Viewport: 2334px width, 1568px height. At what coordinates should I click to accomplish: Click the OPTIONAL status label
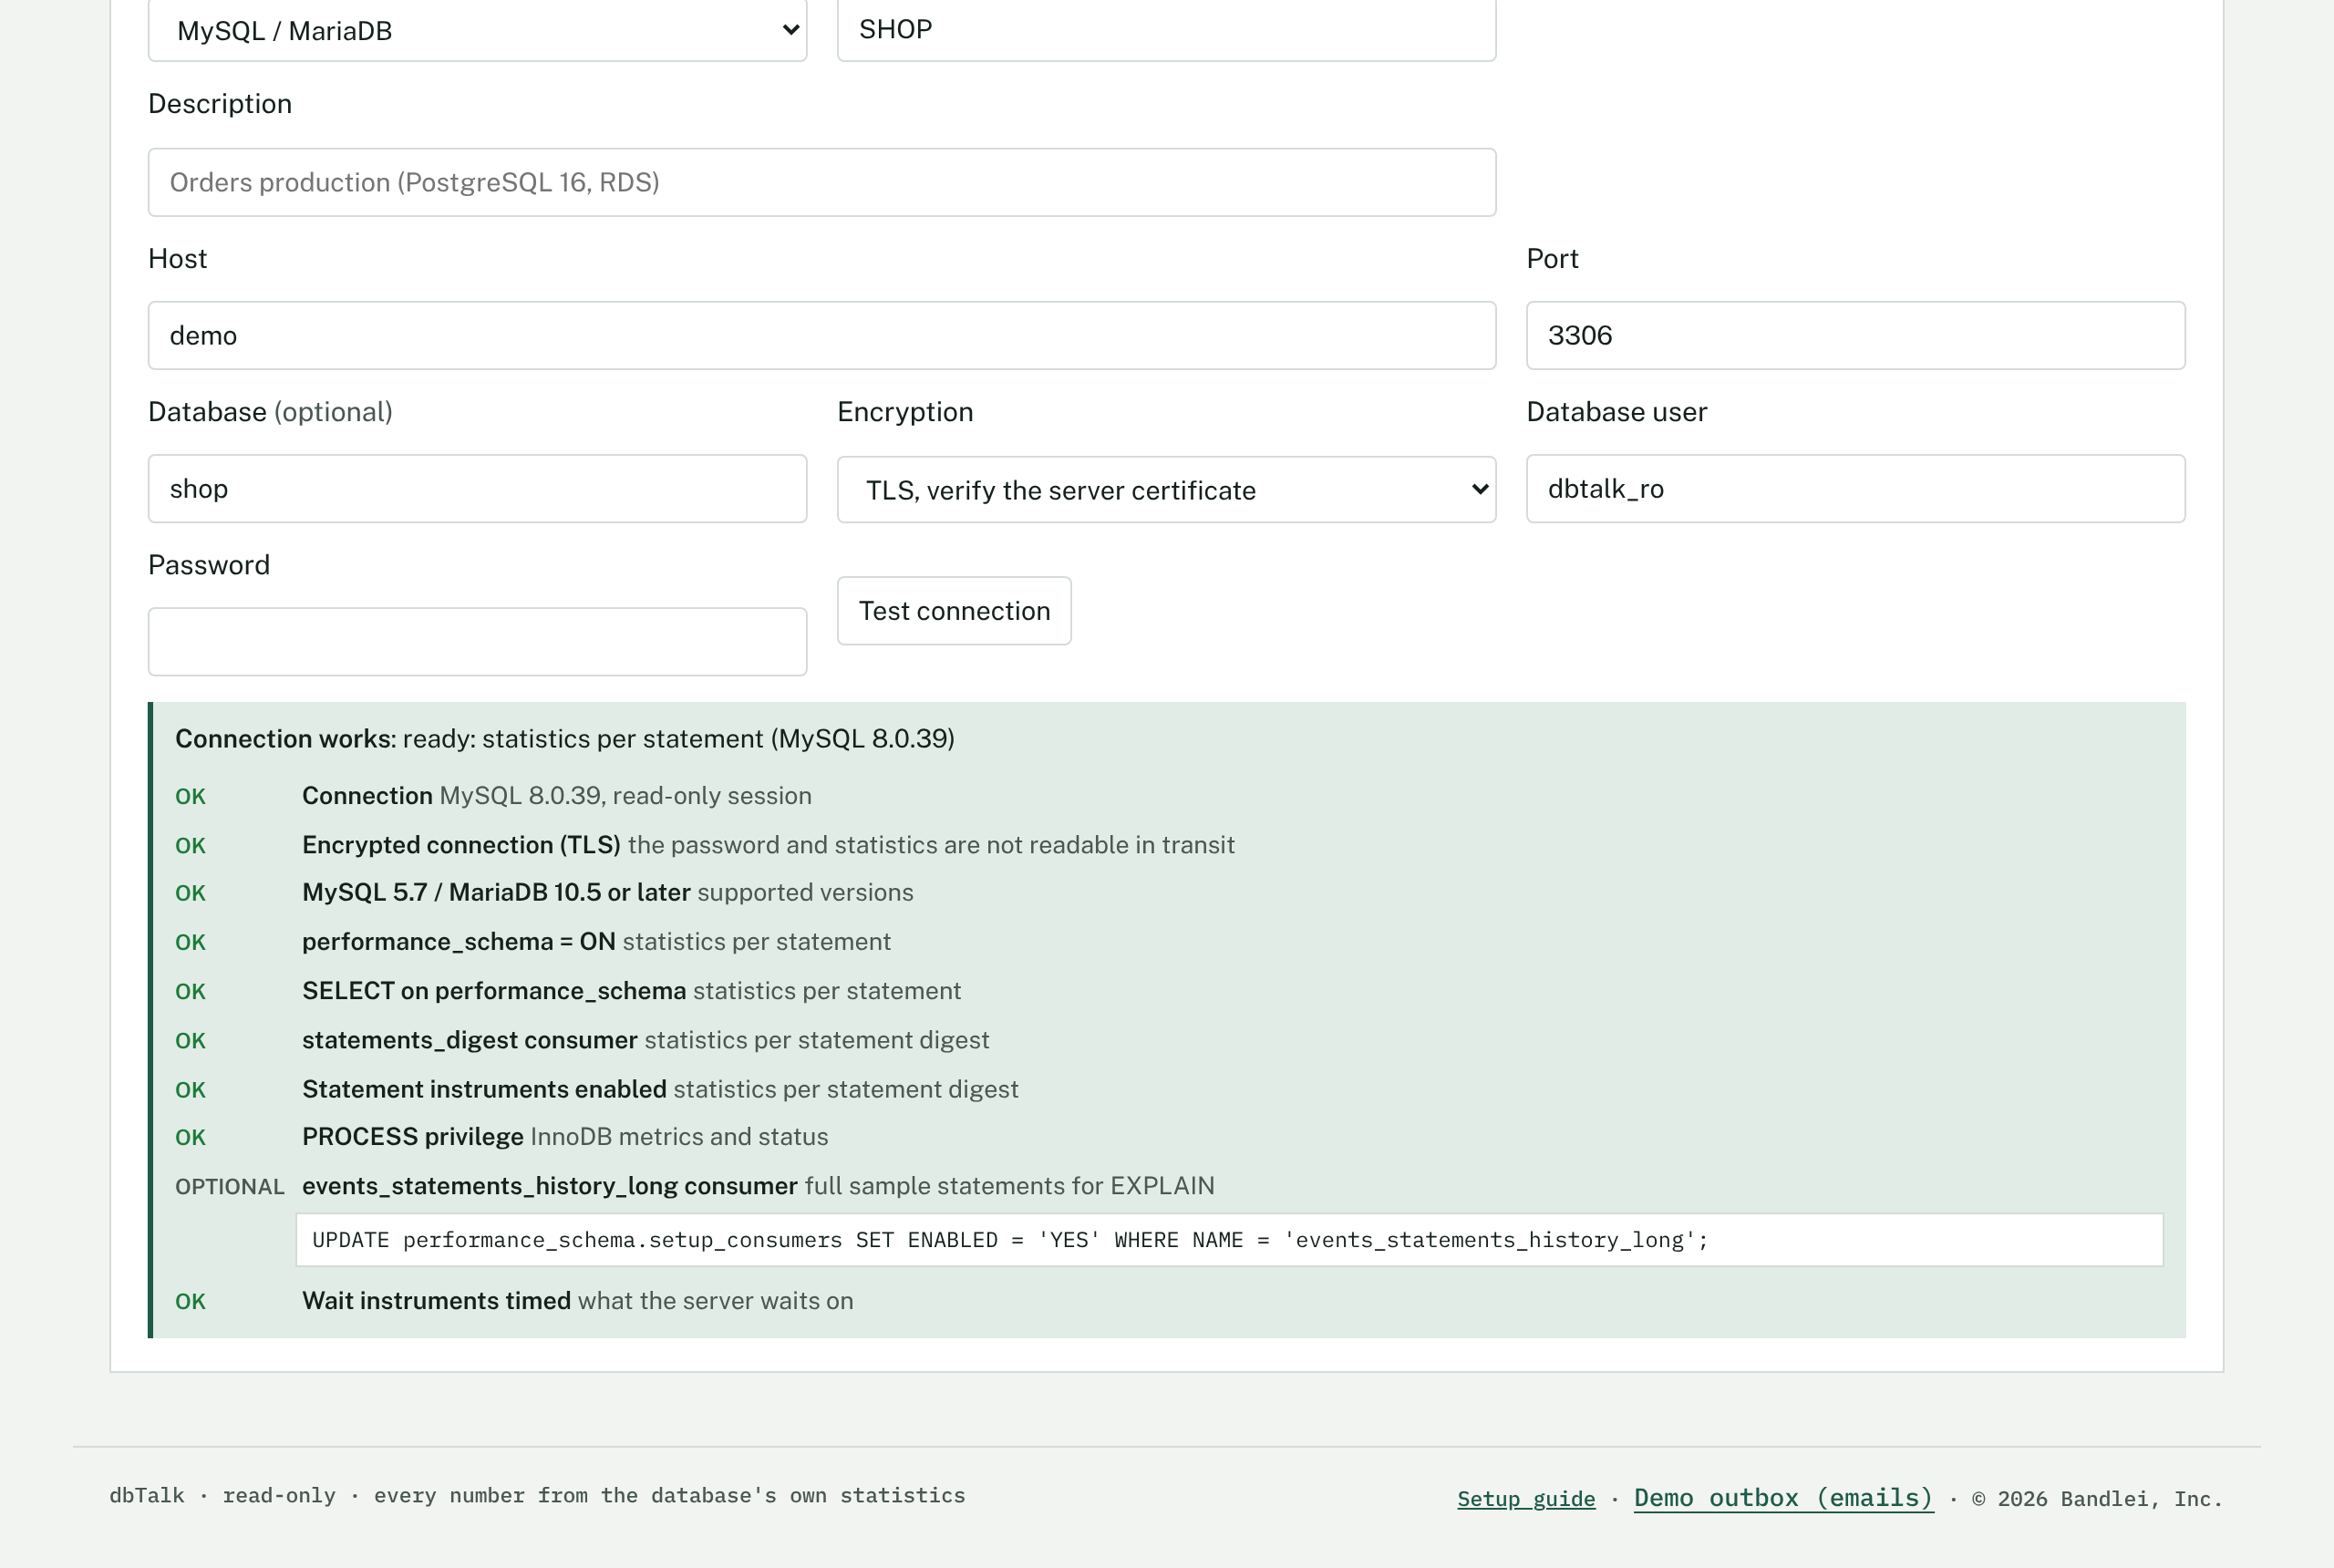point(230,1187)
